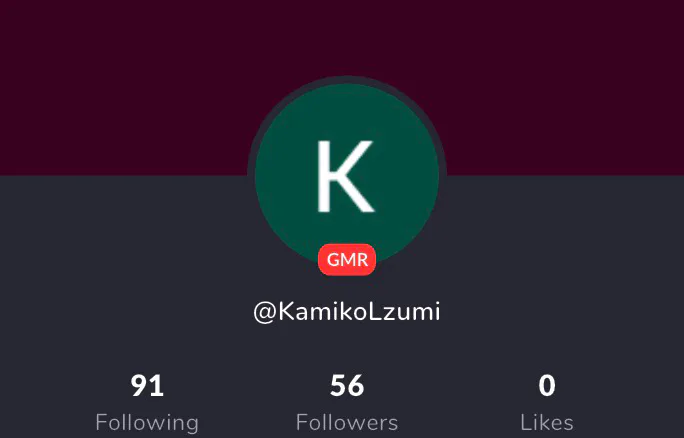This screenshot has height=438, width=684.
Task: Open the Following list label
Action: [x=147, y=422]
